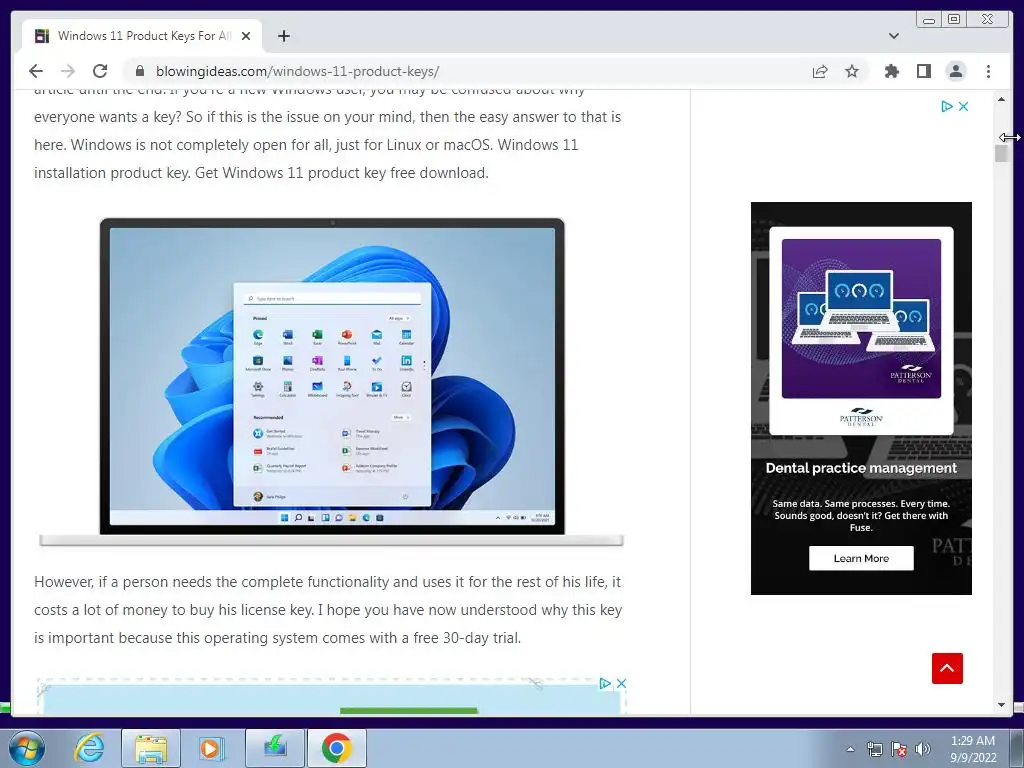Open a new tab with plus button
Screen dimensions: 1024x768
(x=283, y=36)
